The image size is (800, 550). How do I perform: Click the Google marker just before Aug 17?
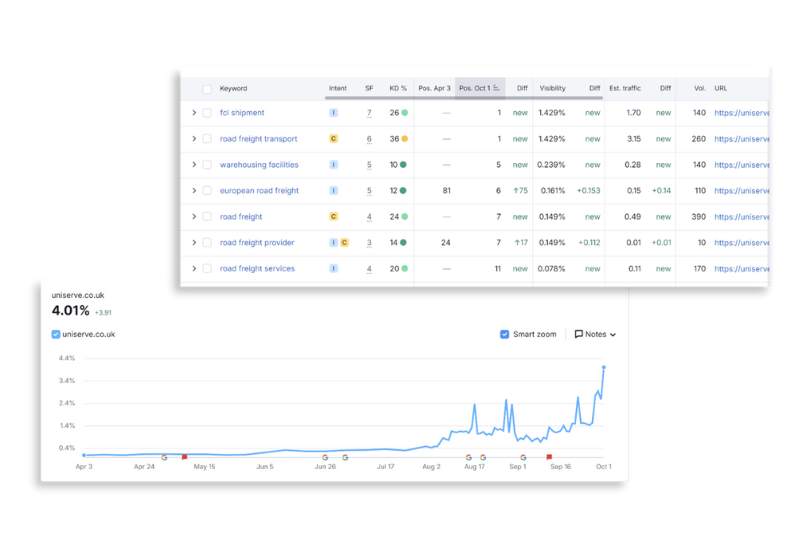468,458
